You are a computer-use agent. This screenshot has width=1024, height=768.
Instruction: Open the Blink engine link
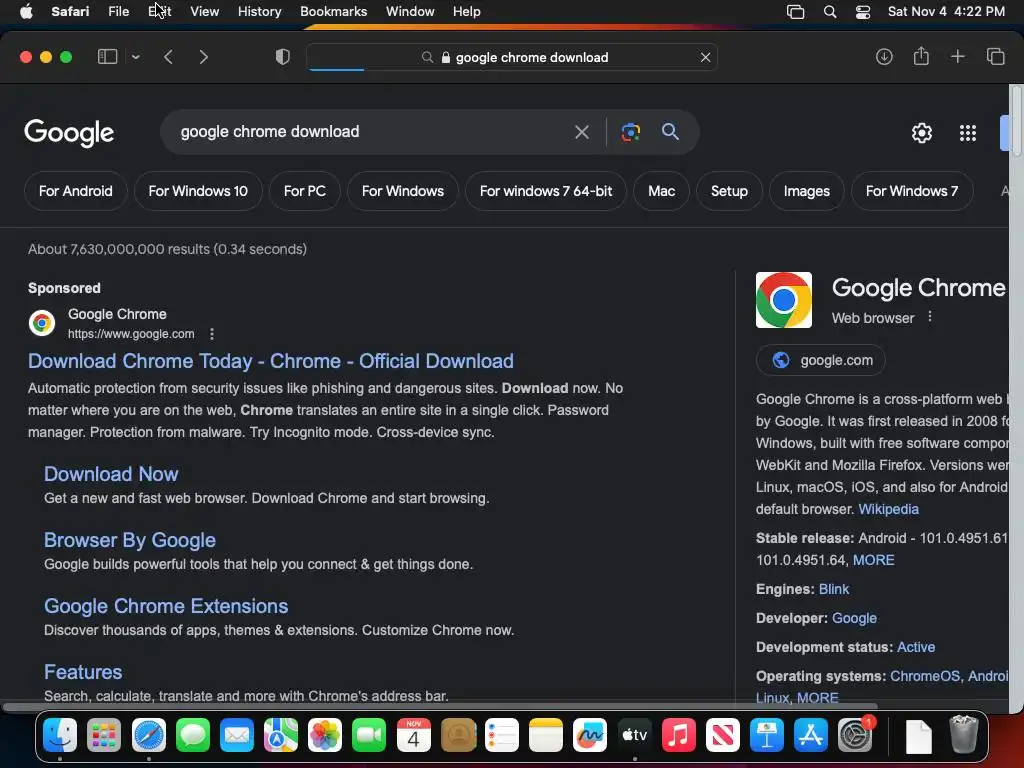pos(834,589)
